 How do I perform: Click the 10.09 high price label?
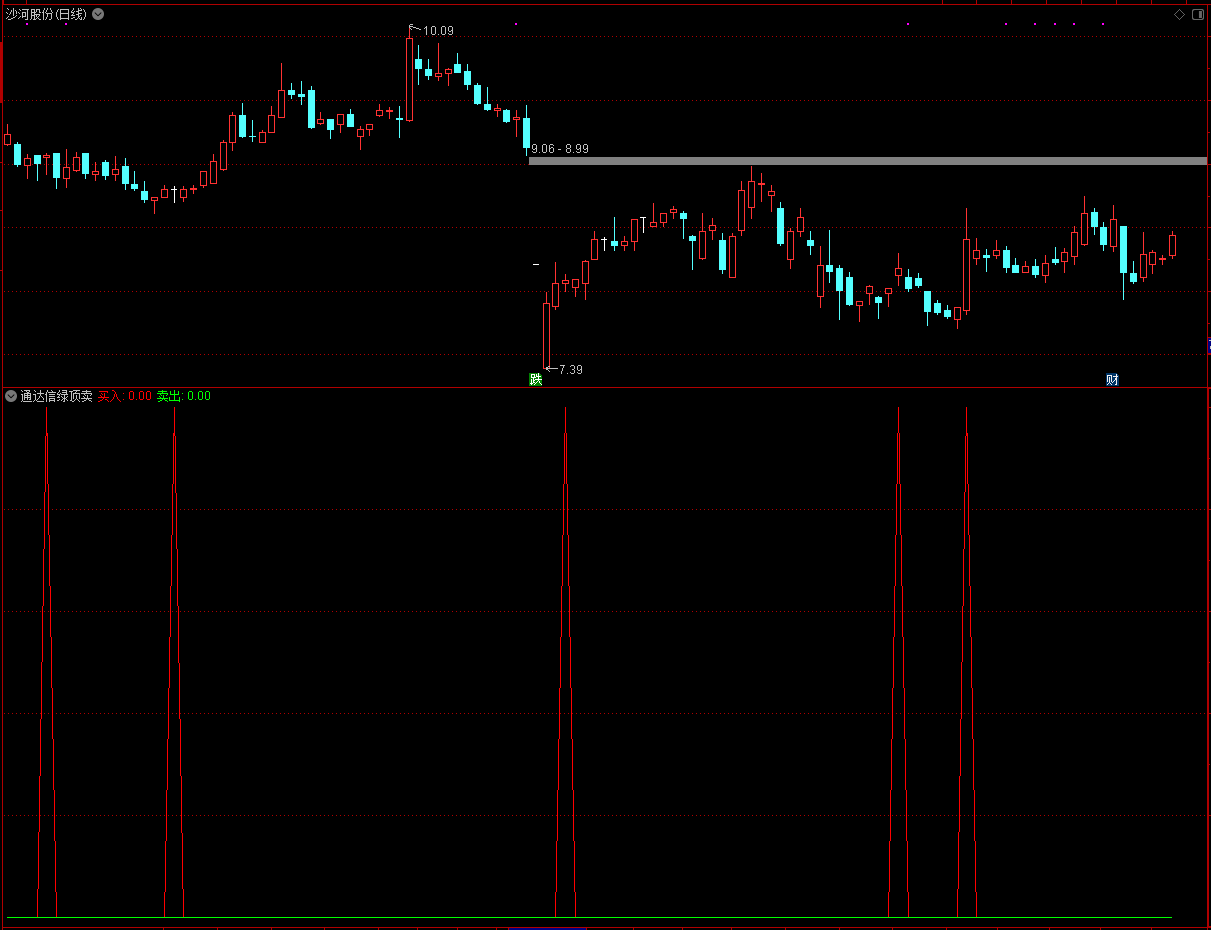[x=438, y=31]
